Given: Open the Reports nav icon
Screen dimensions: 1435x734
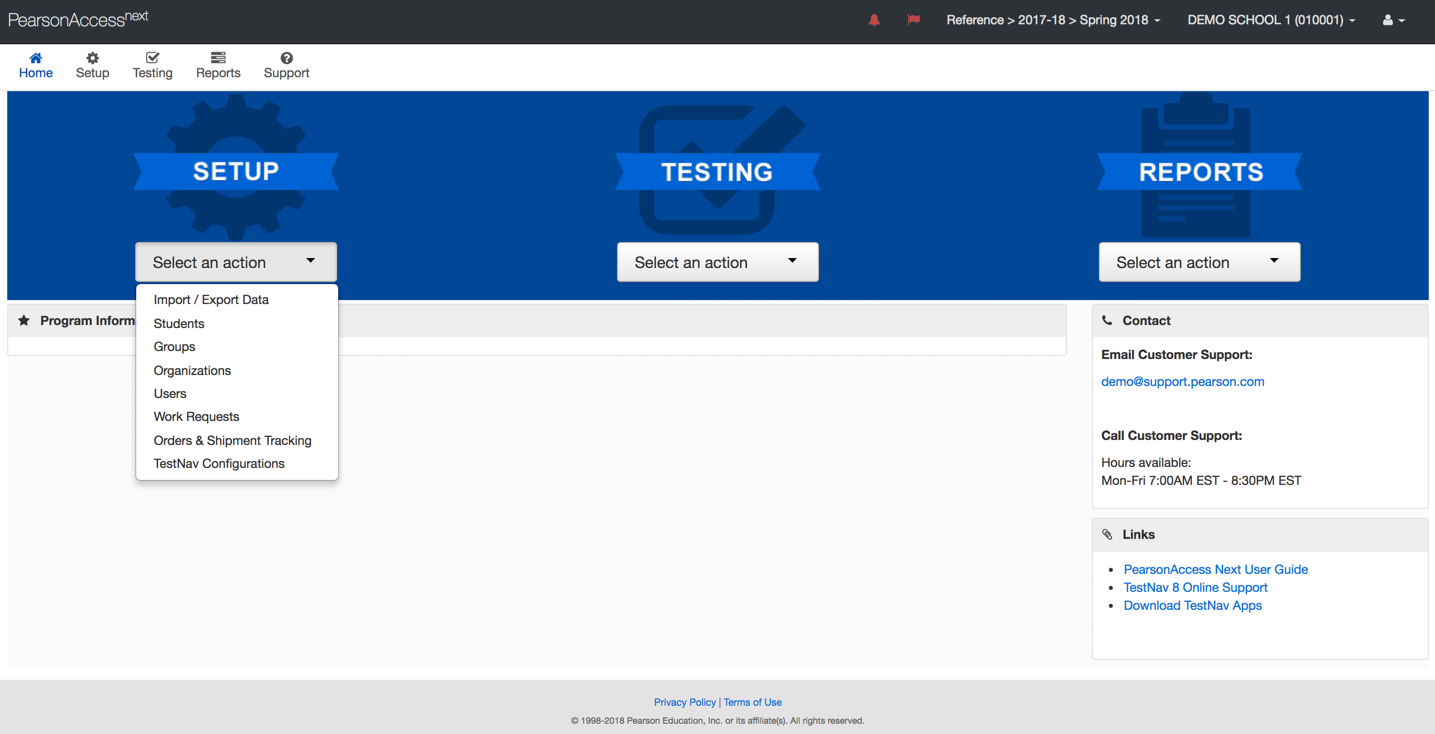Looking at the screenshot, I should click(218, 58).
